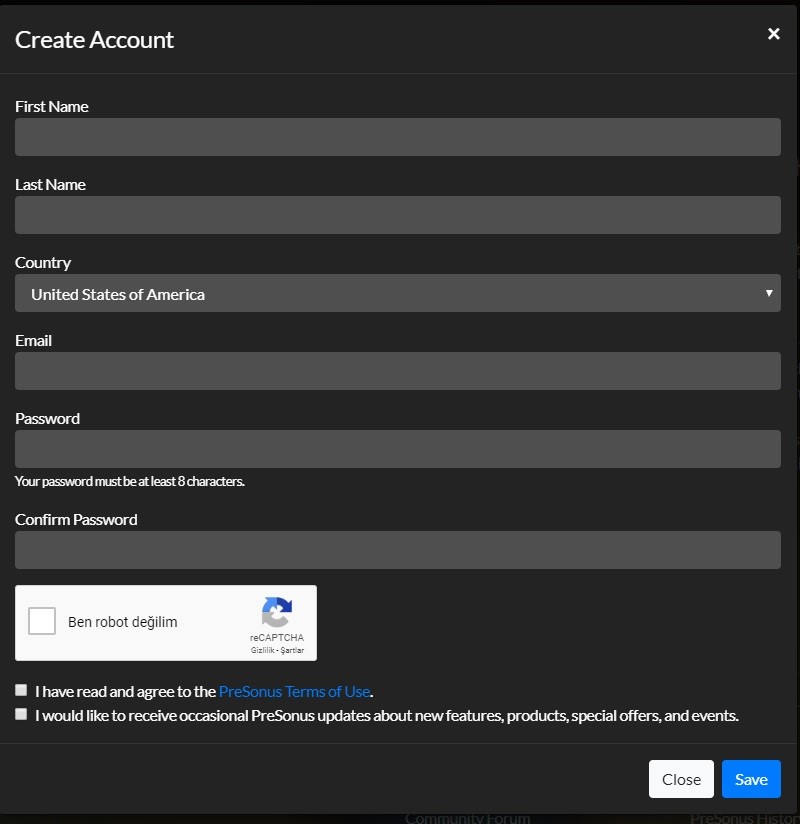Screen dimensions: 800x824
Task: Open the PreSonus Terms of Use link
Action: click(x=294, y=691)
